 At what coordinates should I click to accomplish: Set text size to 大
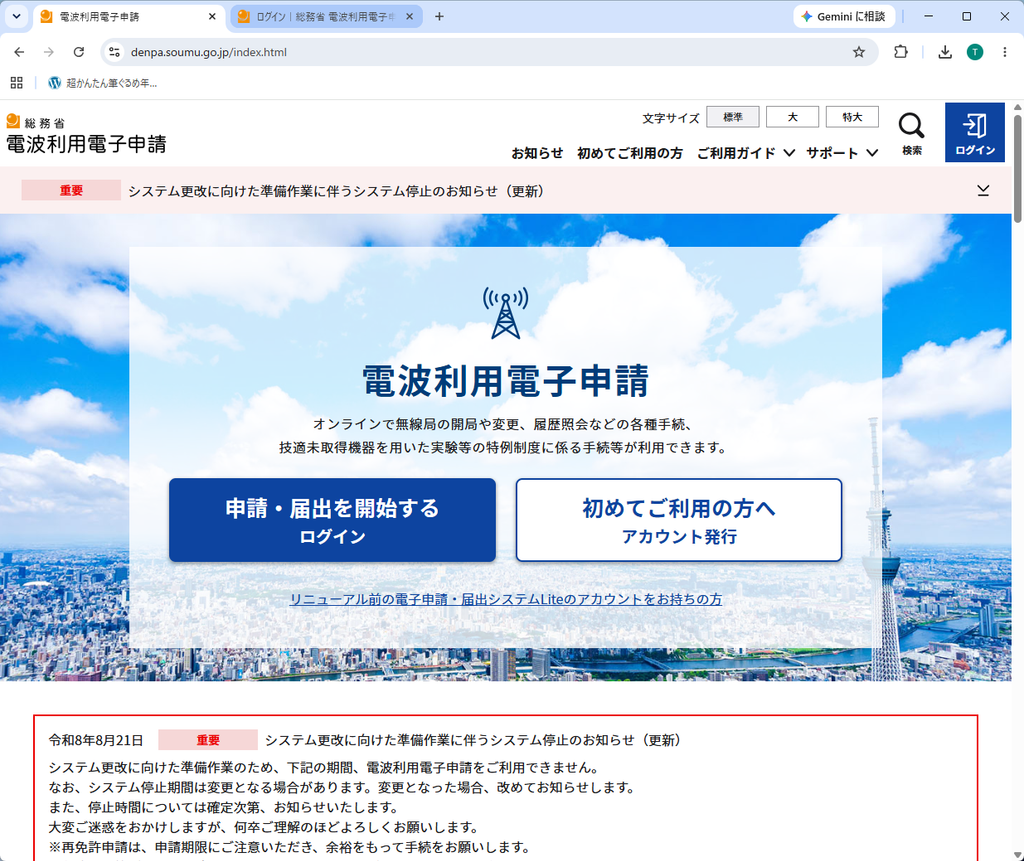pyautogui.click(x=792, y=117)
